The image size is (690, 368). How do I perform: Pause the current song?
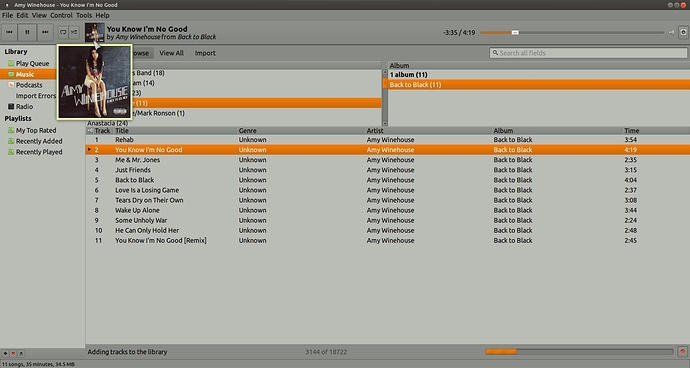coord(27,32)
